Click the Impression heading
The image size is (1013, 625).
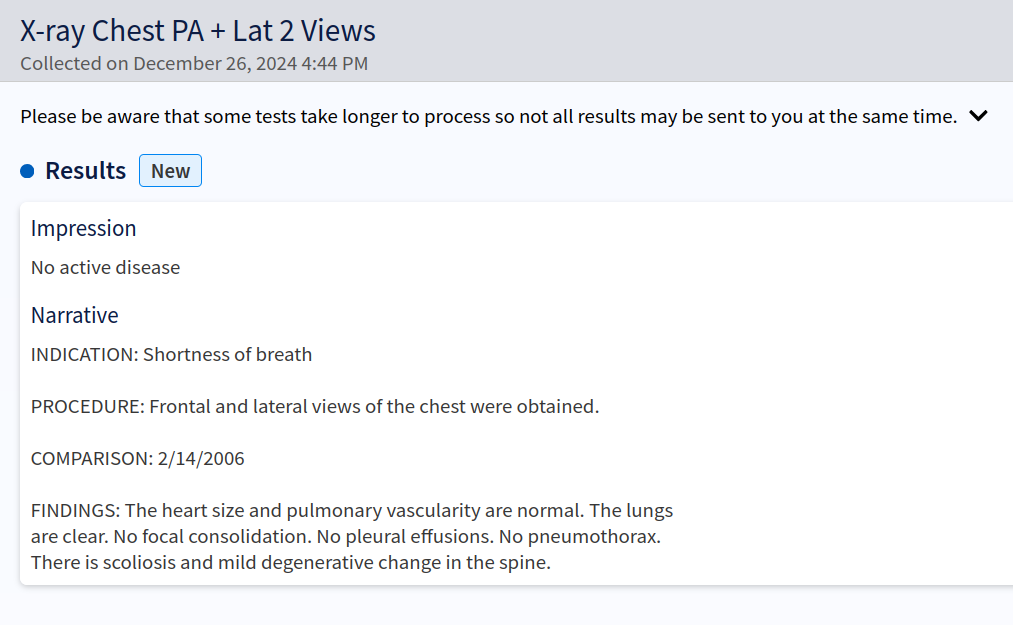coord(83,228)
